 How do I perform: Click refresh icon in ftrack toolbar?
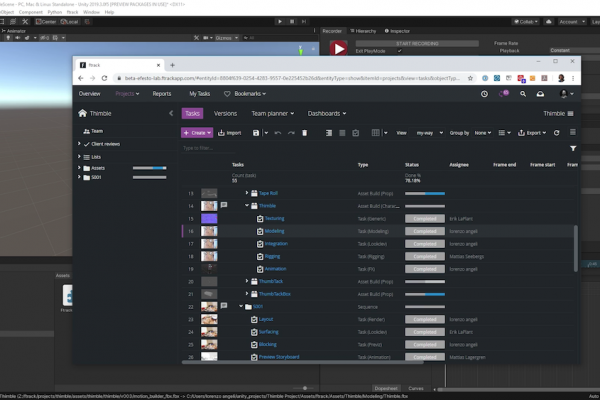pos(557,133)
